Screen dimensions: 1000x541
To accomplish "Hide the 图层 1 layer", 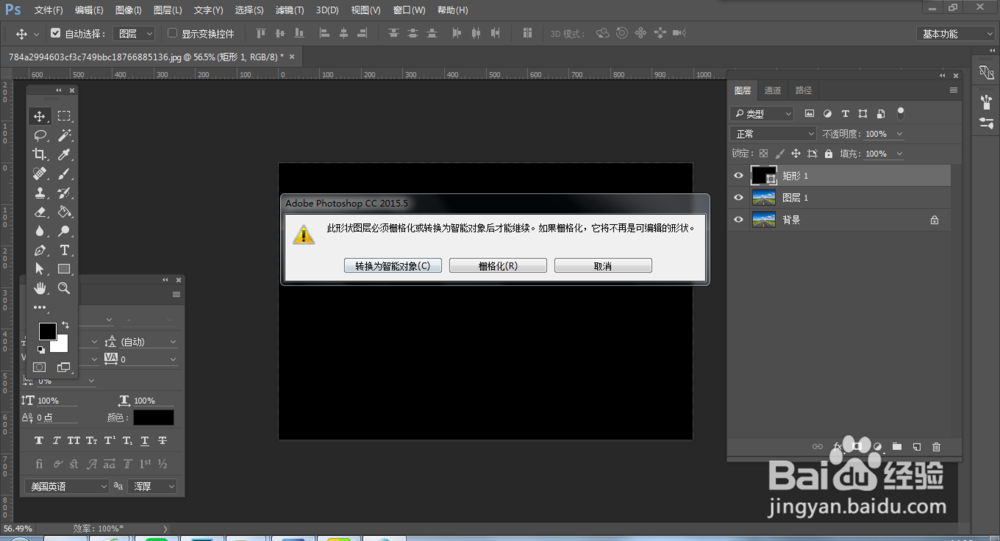I will click(739, 198).
